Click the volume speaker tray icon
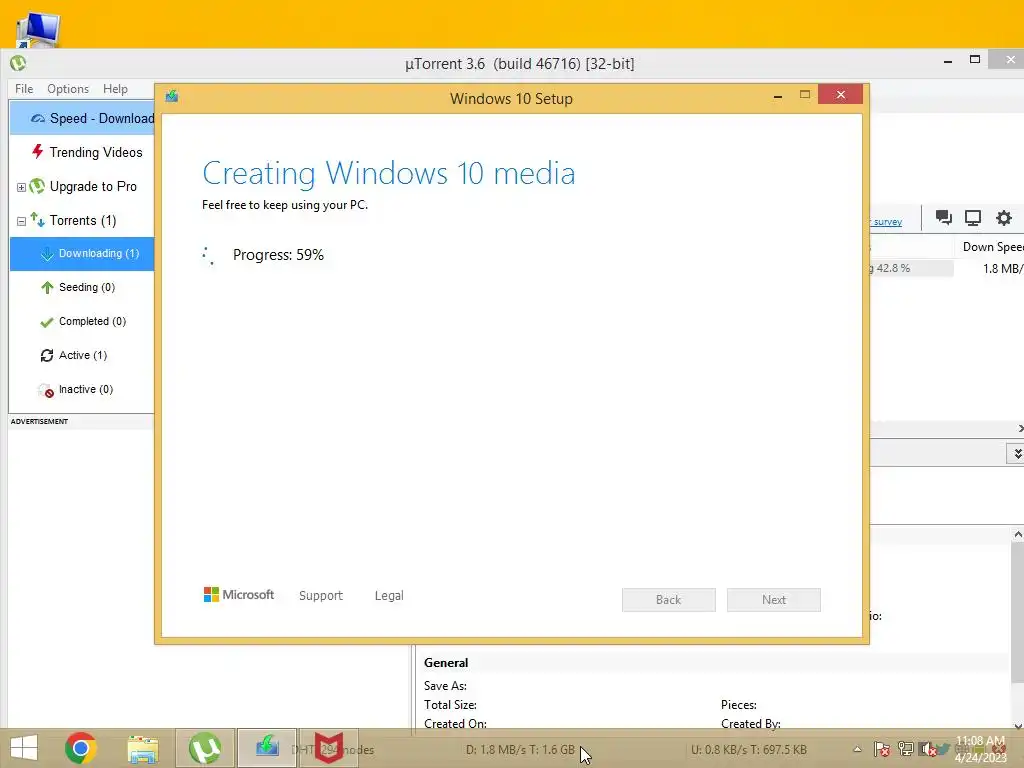The width and height of the screenshot is (1024, 768). tap(928, 749)
